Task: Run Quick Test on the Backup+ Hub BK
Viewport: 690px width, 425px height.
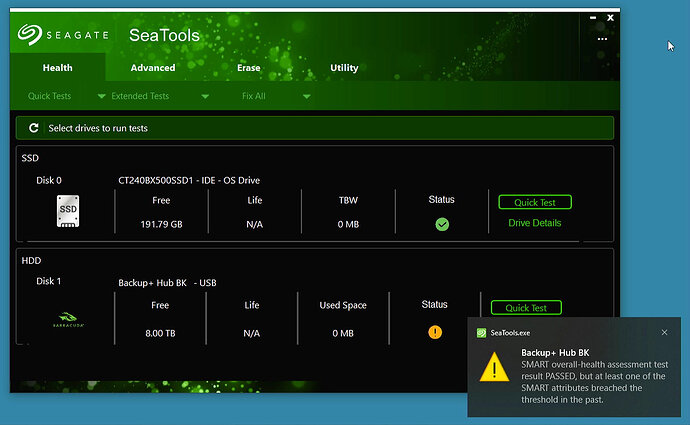Action: (526, 308)
